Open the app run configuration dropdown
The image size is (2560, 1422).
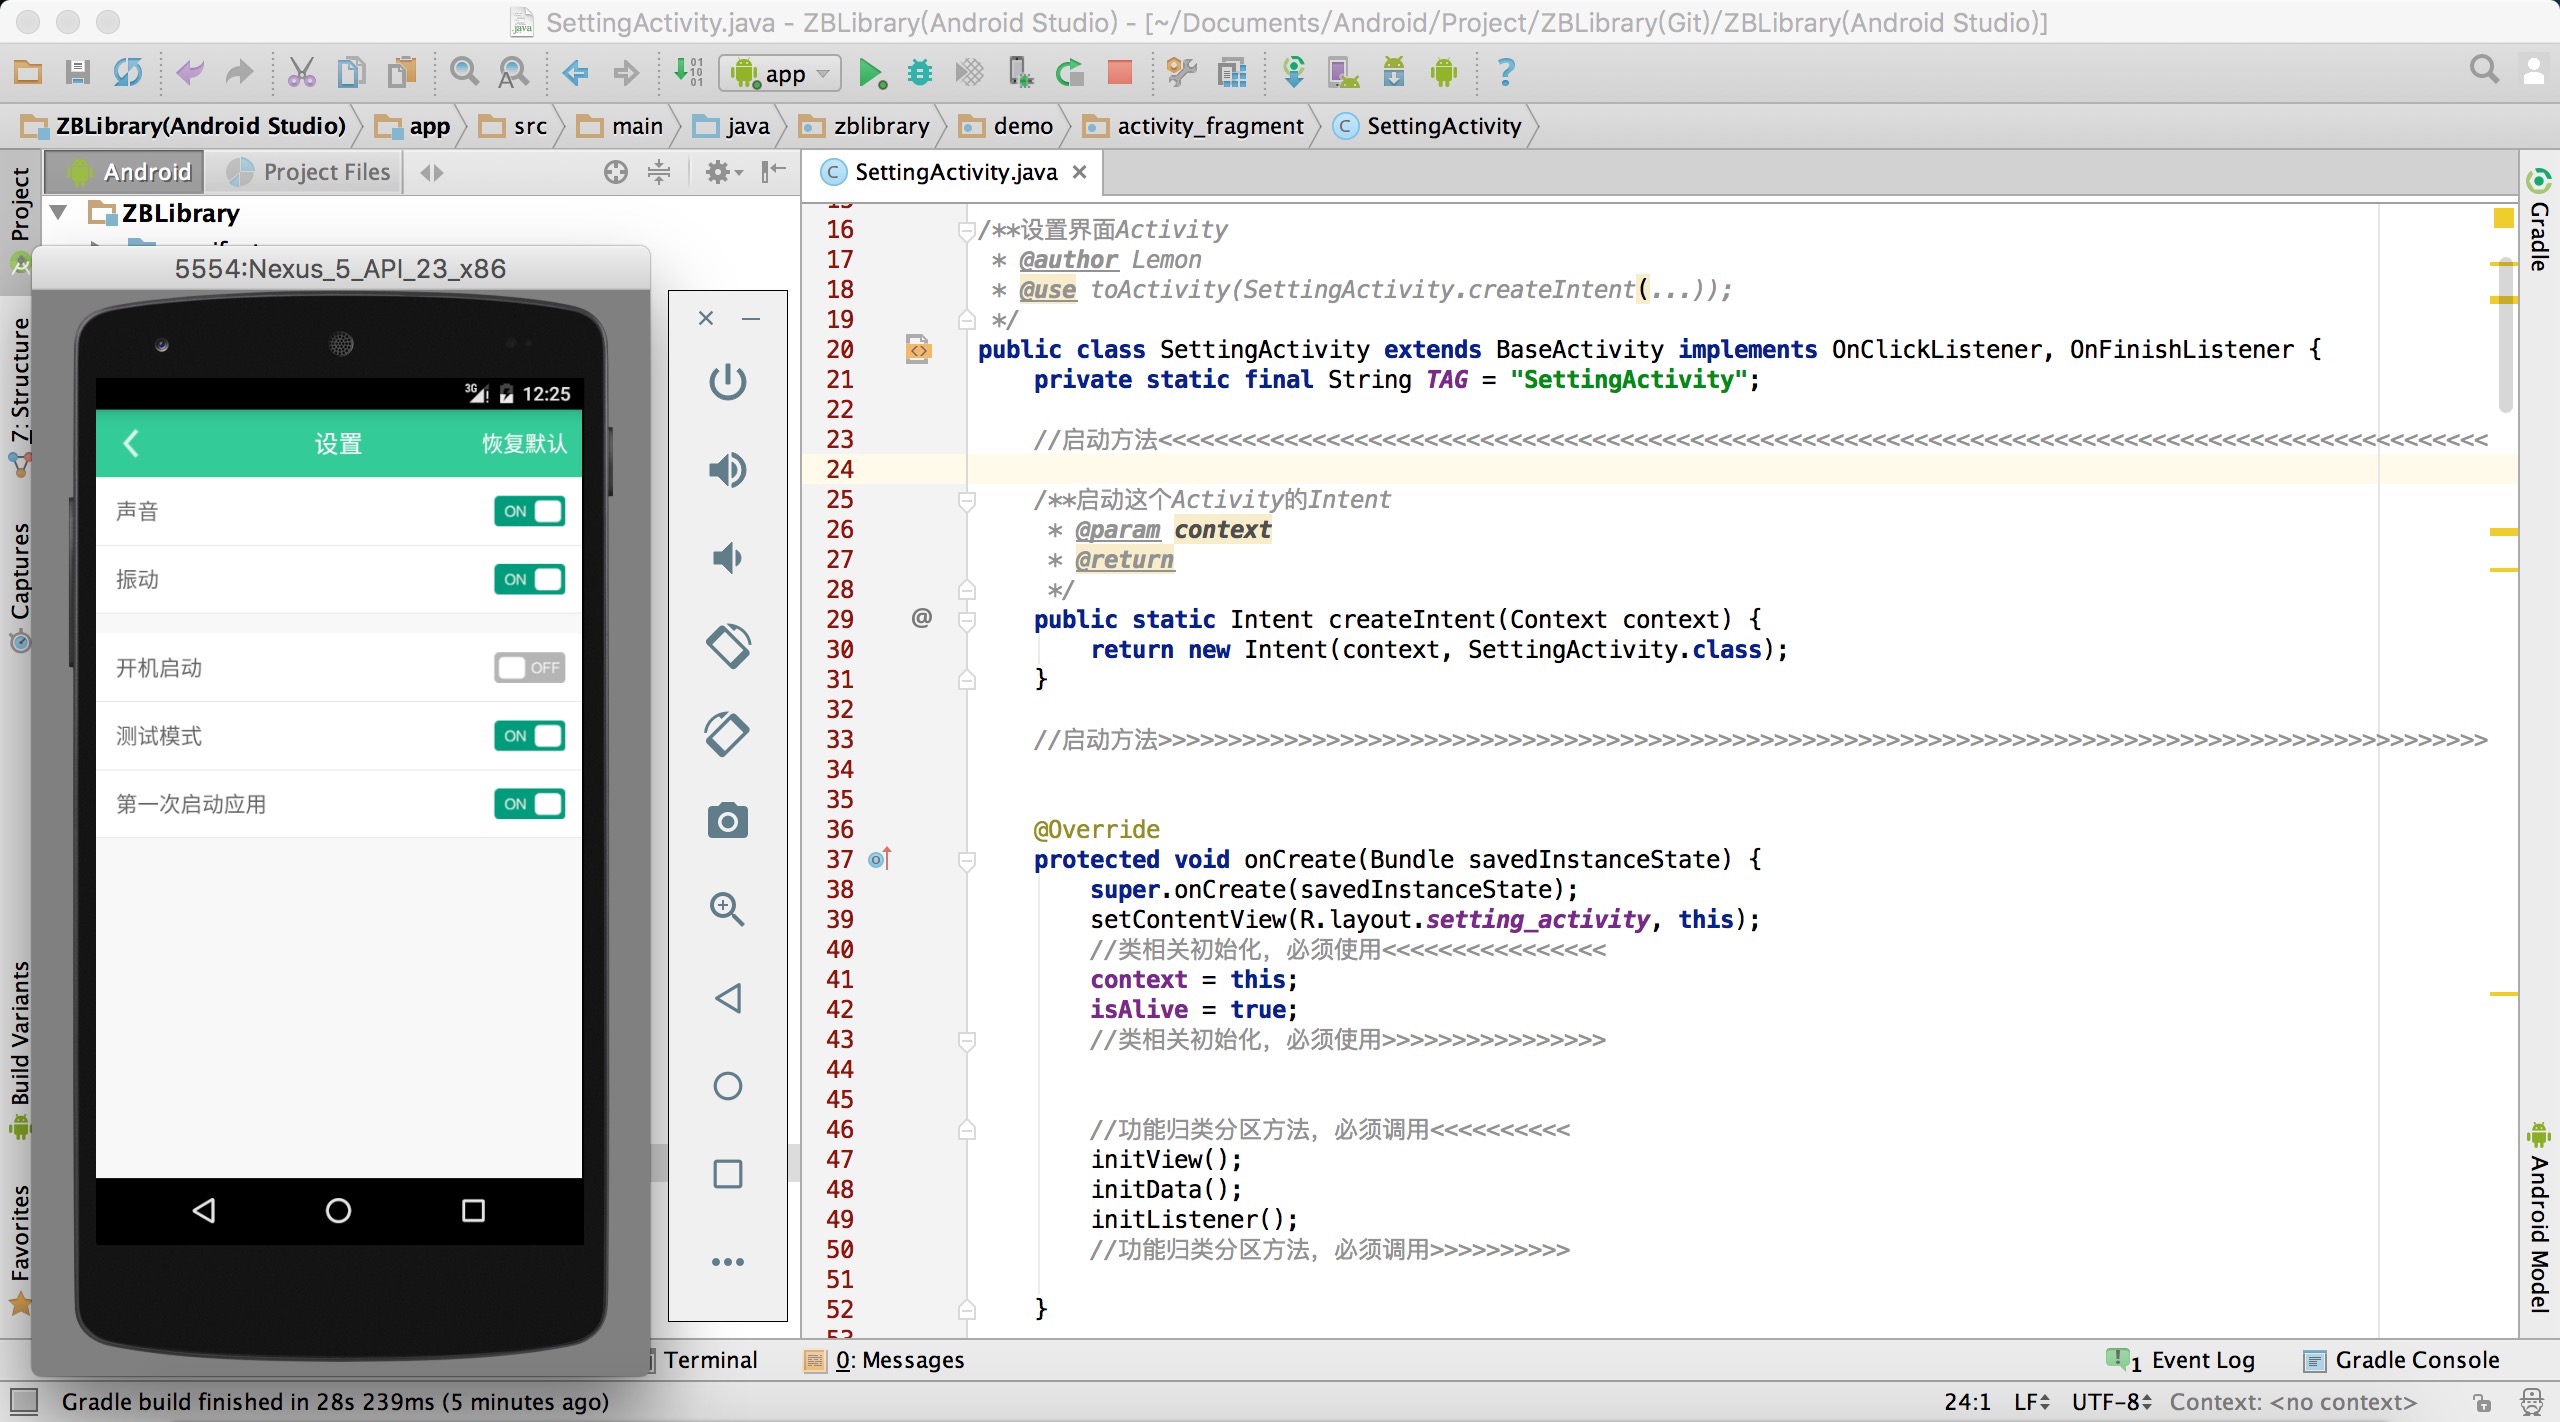(780, 73)
